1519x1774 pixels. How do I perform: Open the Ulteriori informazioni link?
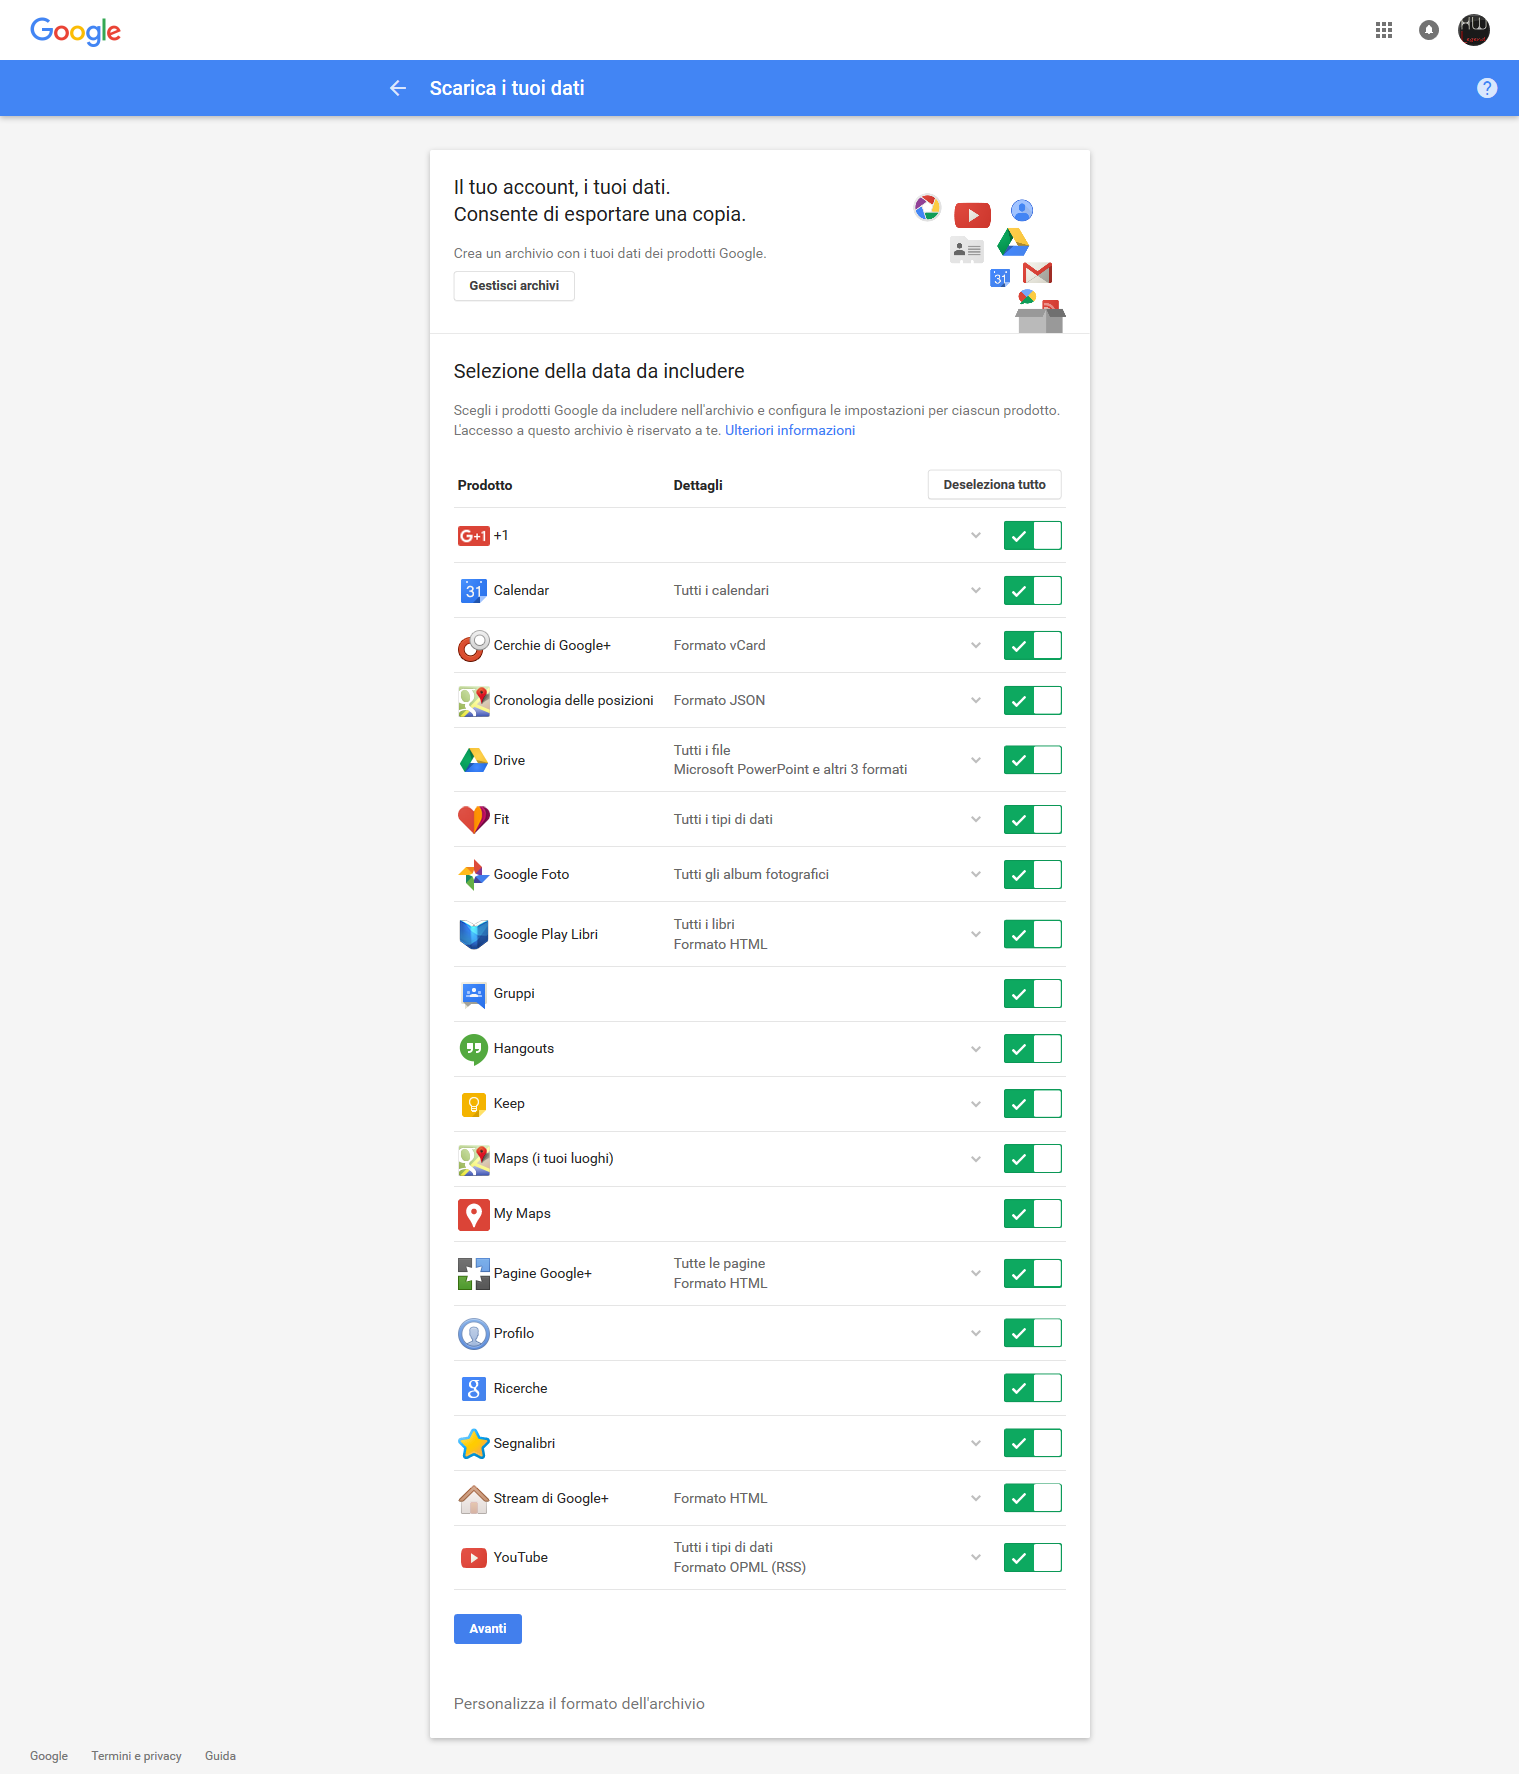790,431
